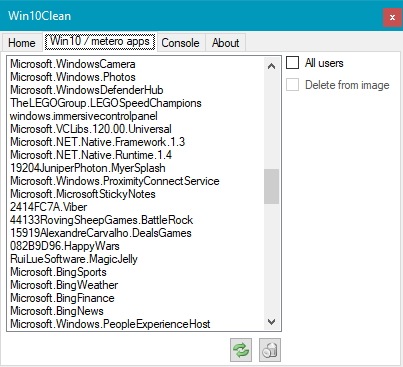The width and height of the screenshot is (403, 367).
Task: Open the Win10 / metero apps tab
Action: (100, 41)
